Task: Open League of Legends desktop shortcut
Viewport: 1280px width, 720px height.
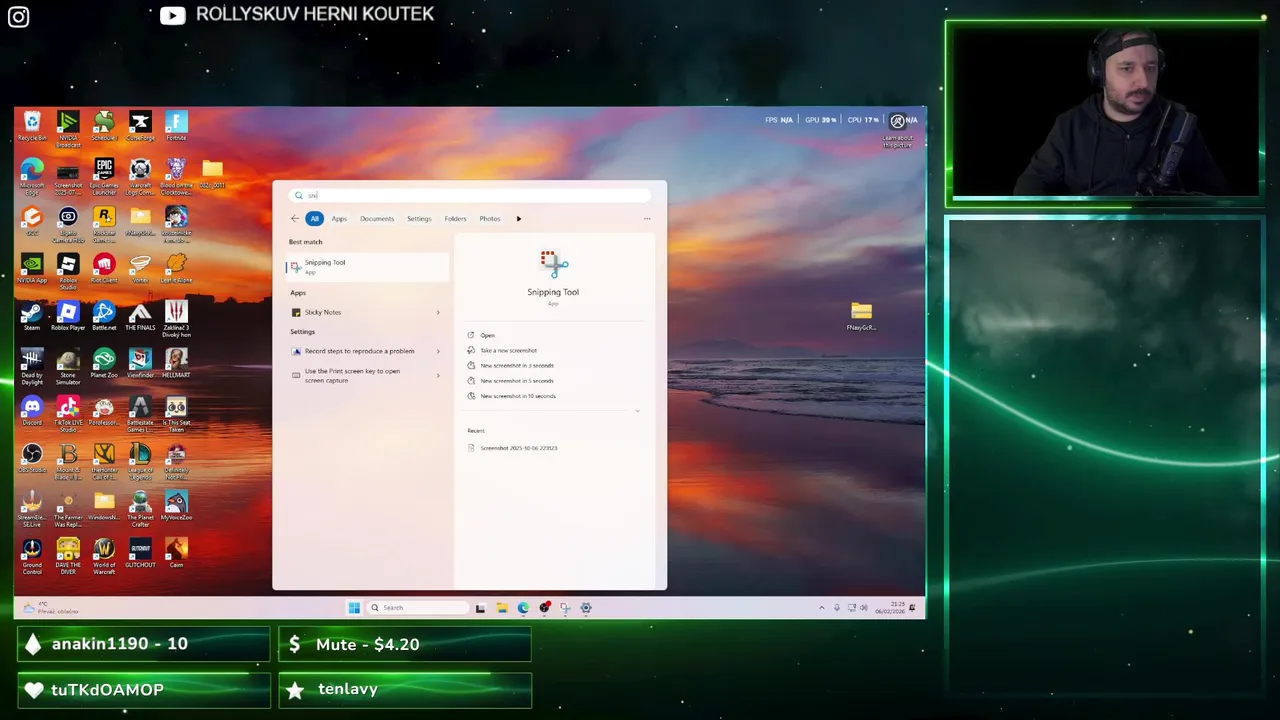Action: (140, 462)
